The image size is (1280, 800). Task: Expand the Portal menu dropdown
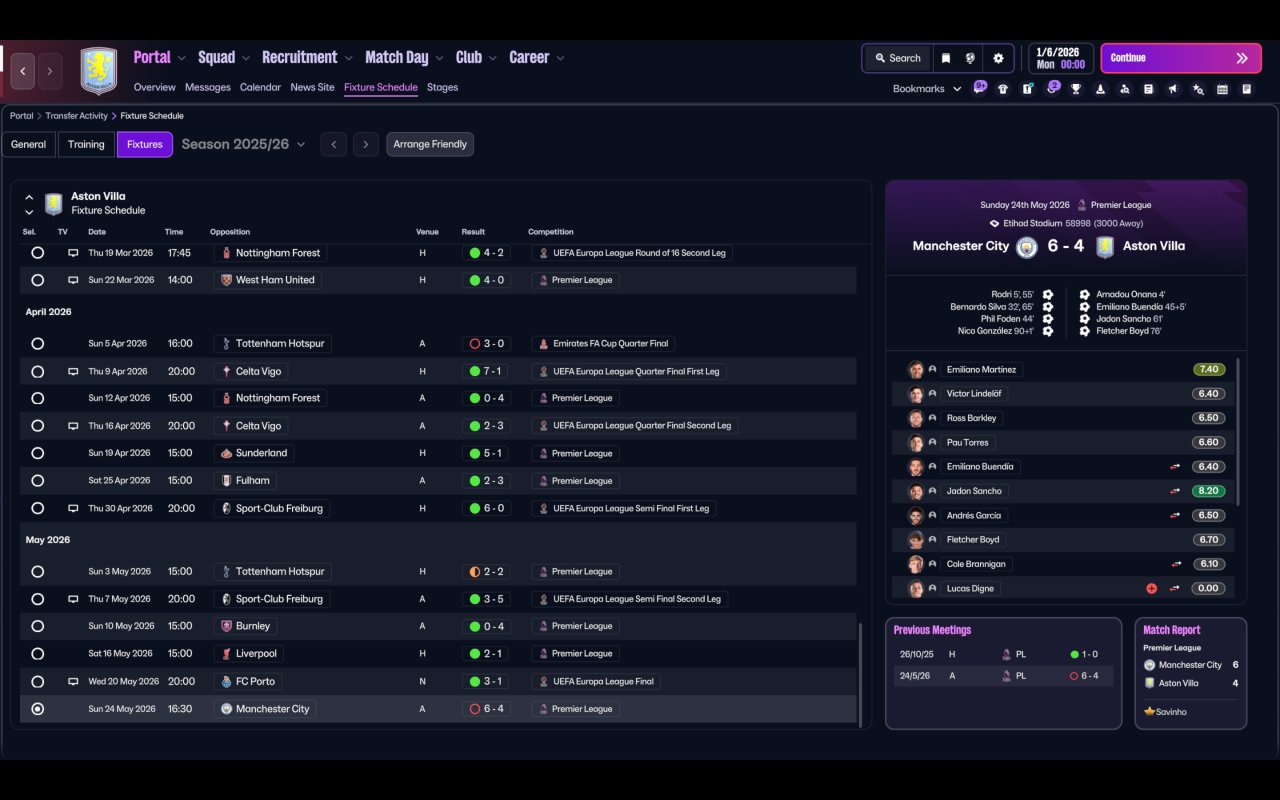[181, 58]
